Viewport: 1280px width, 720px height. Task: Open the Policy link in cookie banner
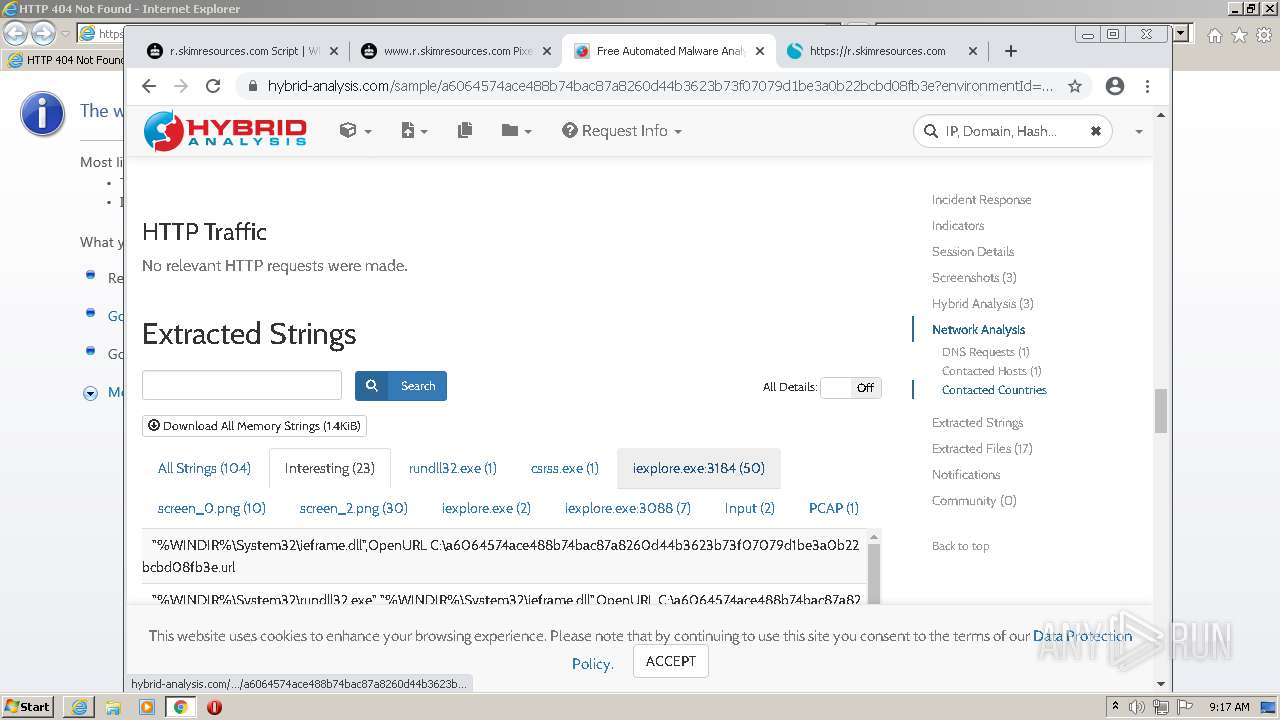click(592, 664)
